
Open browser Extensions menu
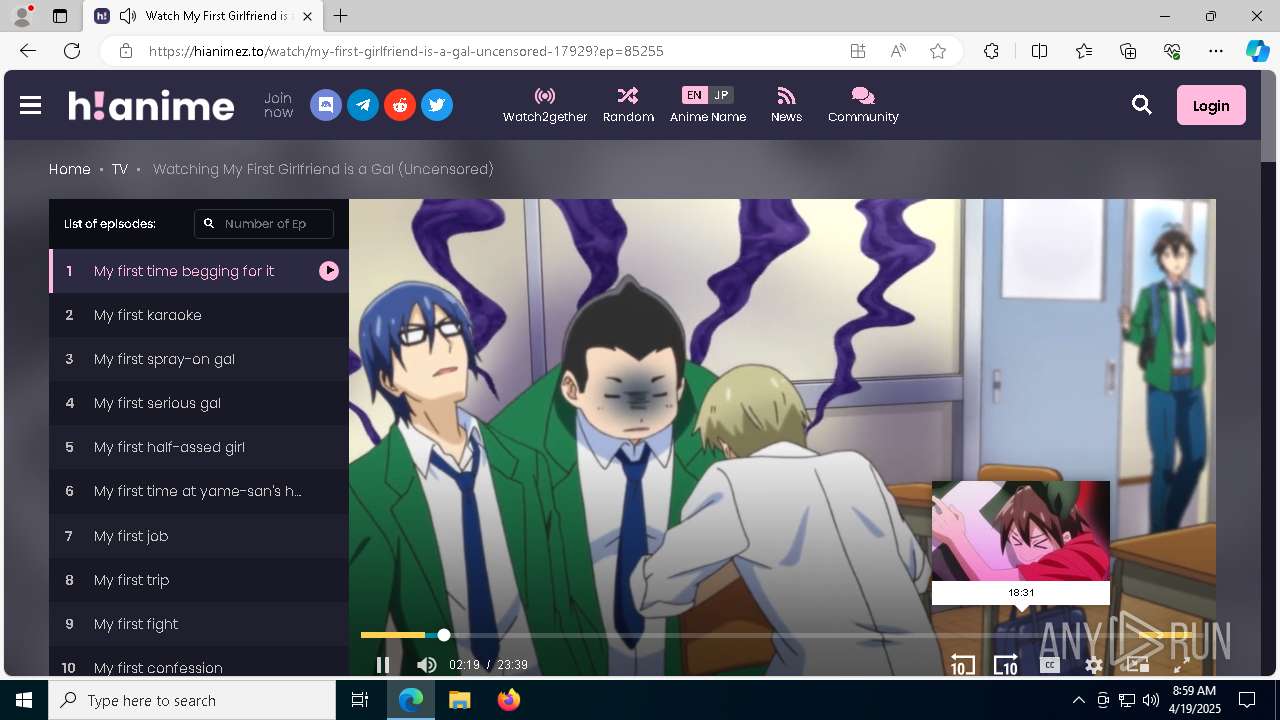(x=991, y=51)
